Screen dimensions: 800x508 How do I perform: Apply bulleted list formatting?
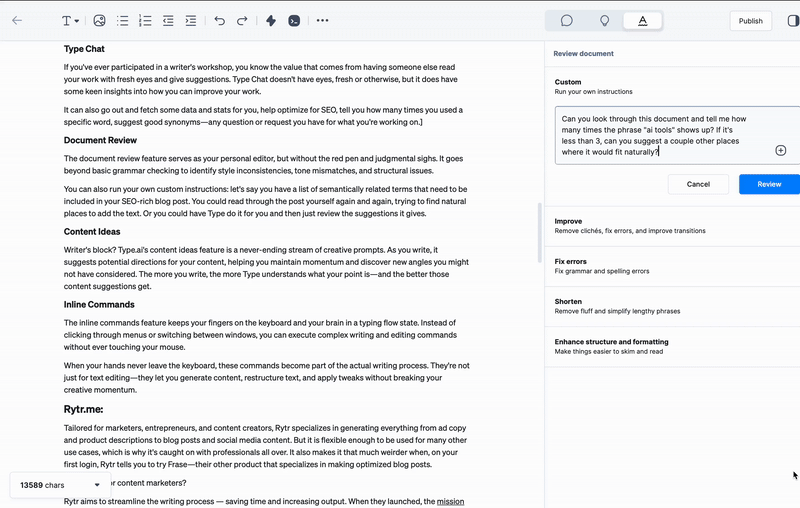pos(122,20)
